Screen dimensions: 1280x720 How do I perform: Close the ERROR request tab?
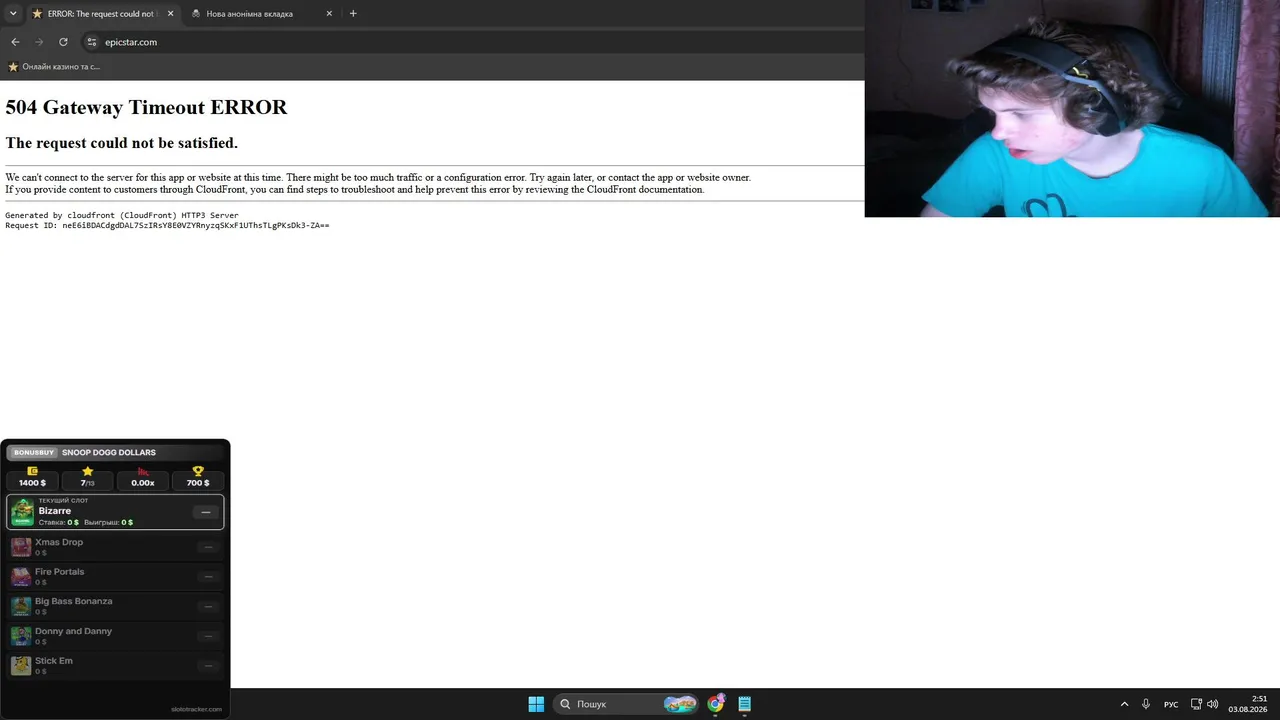pos(171,14)
